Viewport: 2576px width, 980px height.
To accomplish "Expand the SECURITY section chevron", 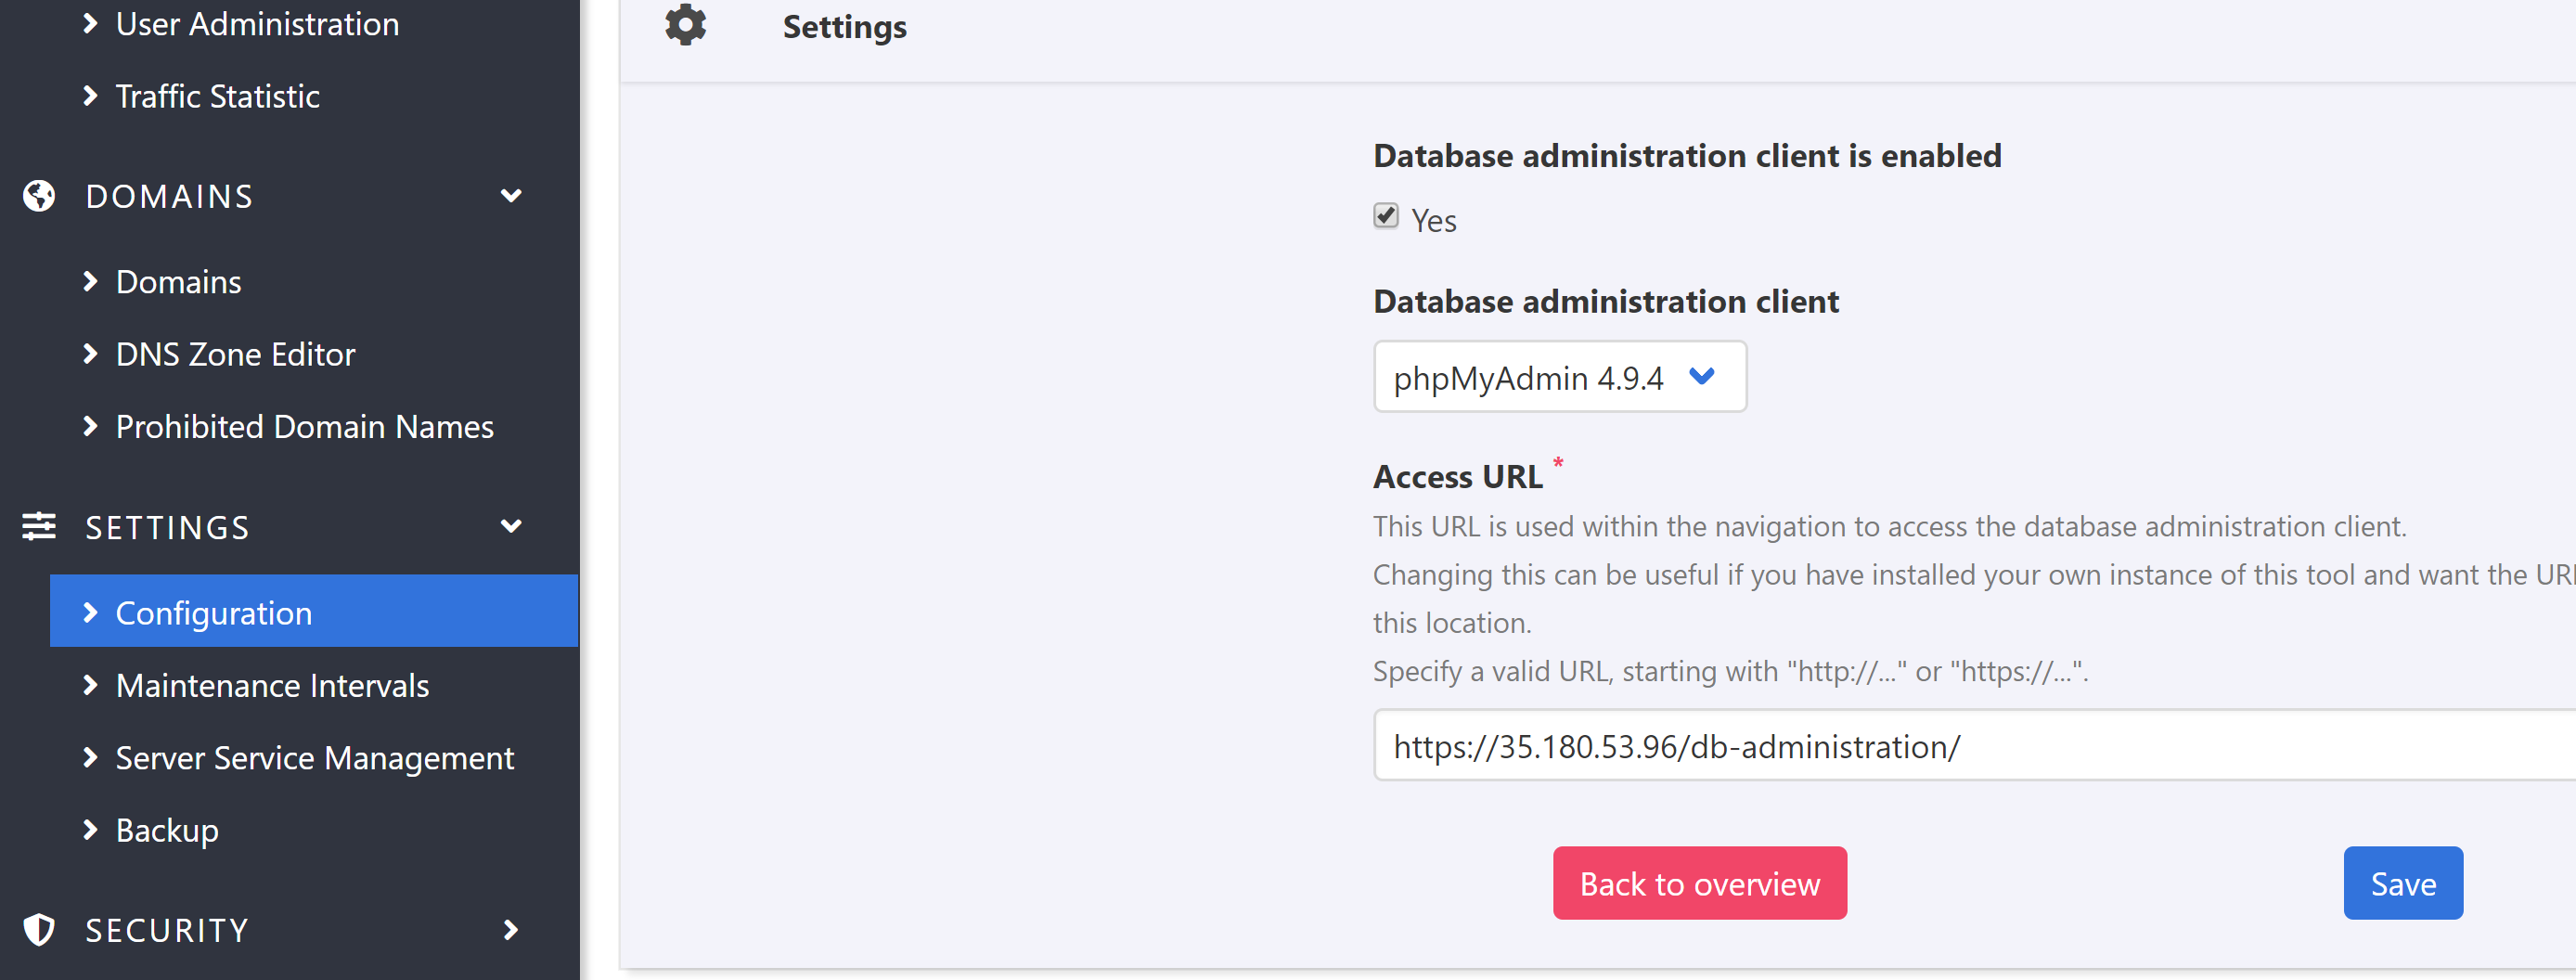I will click(x=511, y=929).
